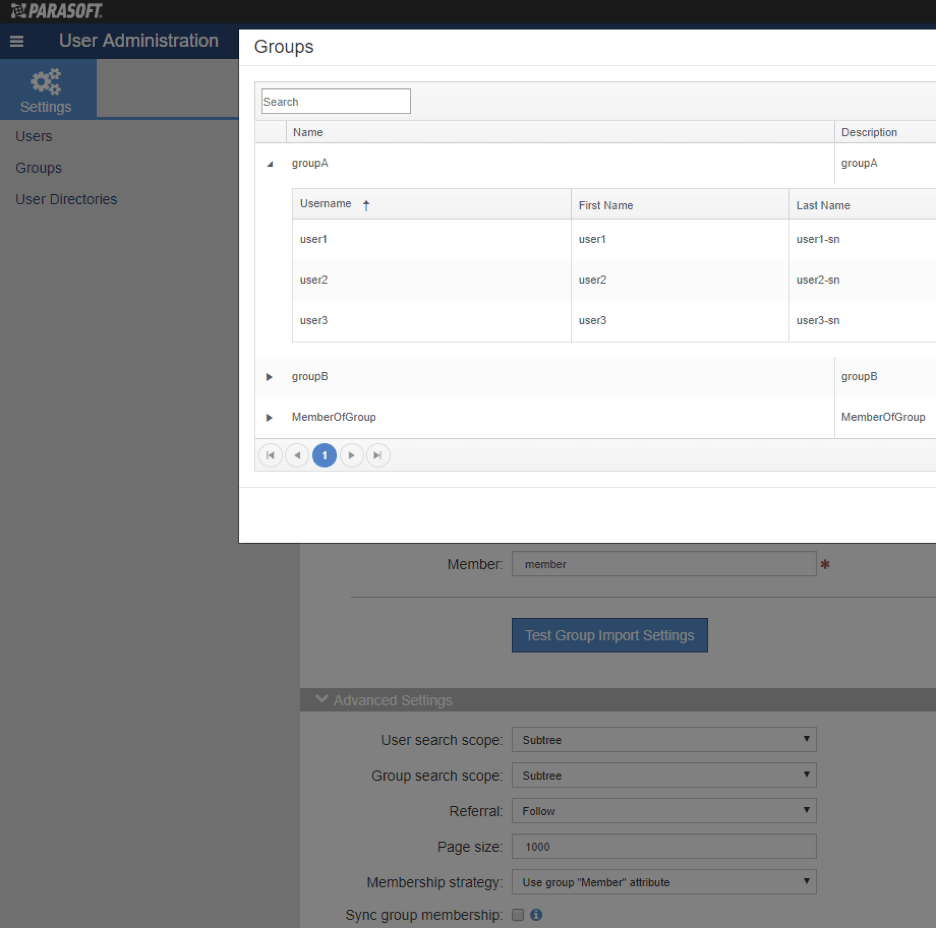The height and width of the screenshot is (928, 936).
Task: Toggle the Username column sort order
Action: (x=326, y=205)
